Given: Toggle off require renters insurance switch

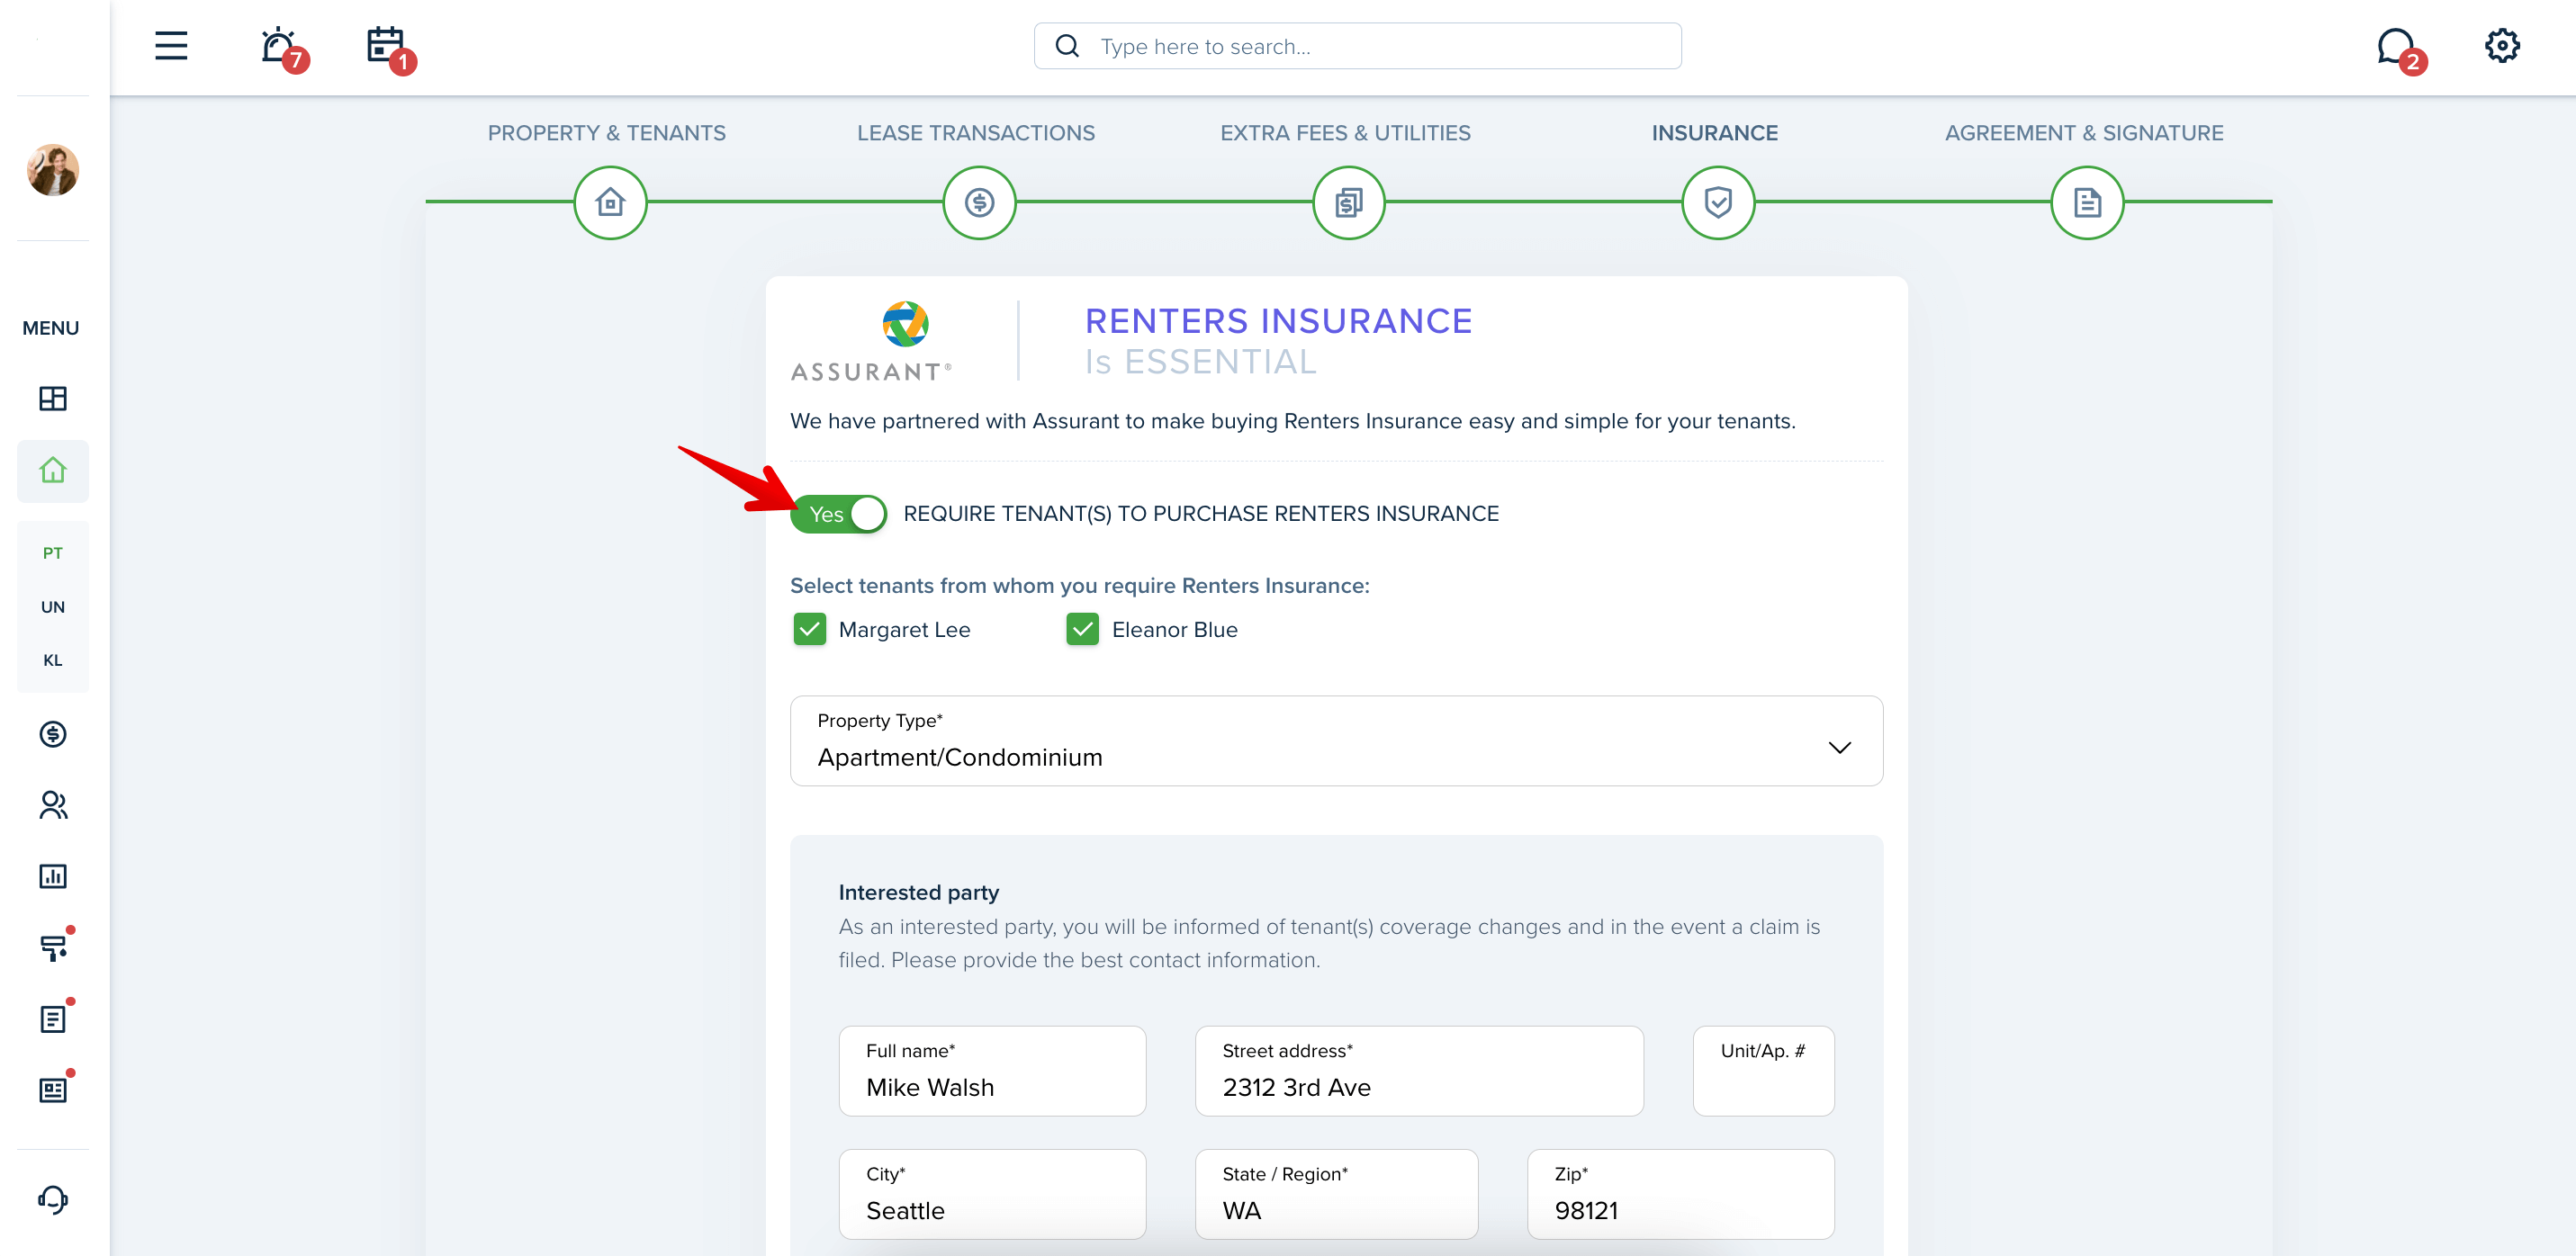Looking at the screenshot, I should [838, 514].
